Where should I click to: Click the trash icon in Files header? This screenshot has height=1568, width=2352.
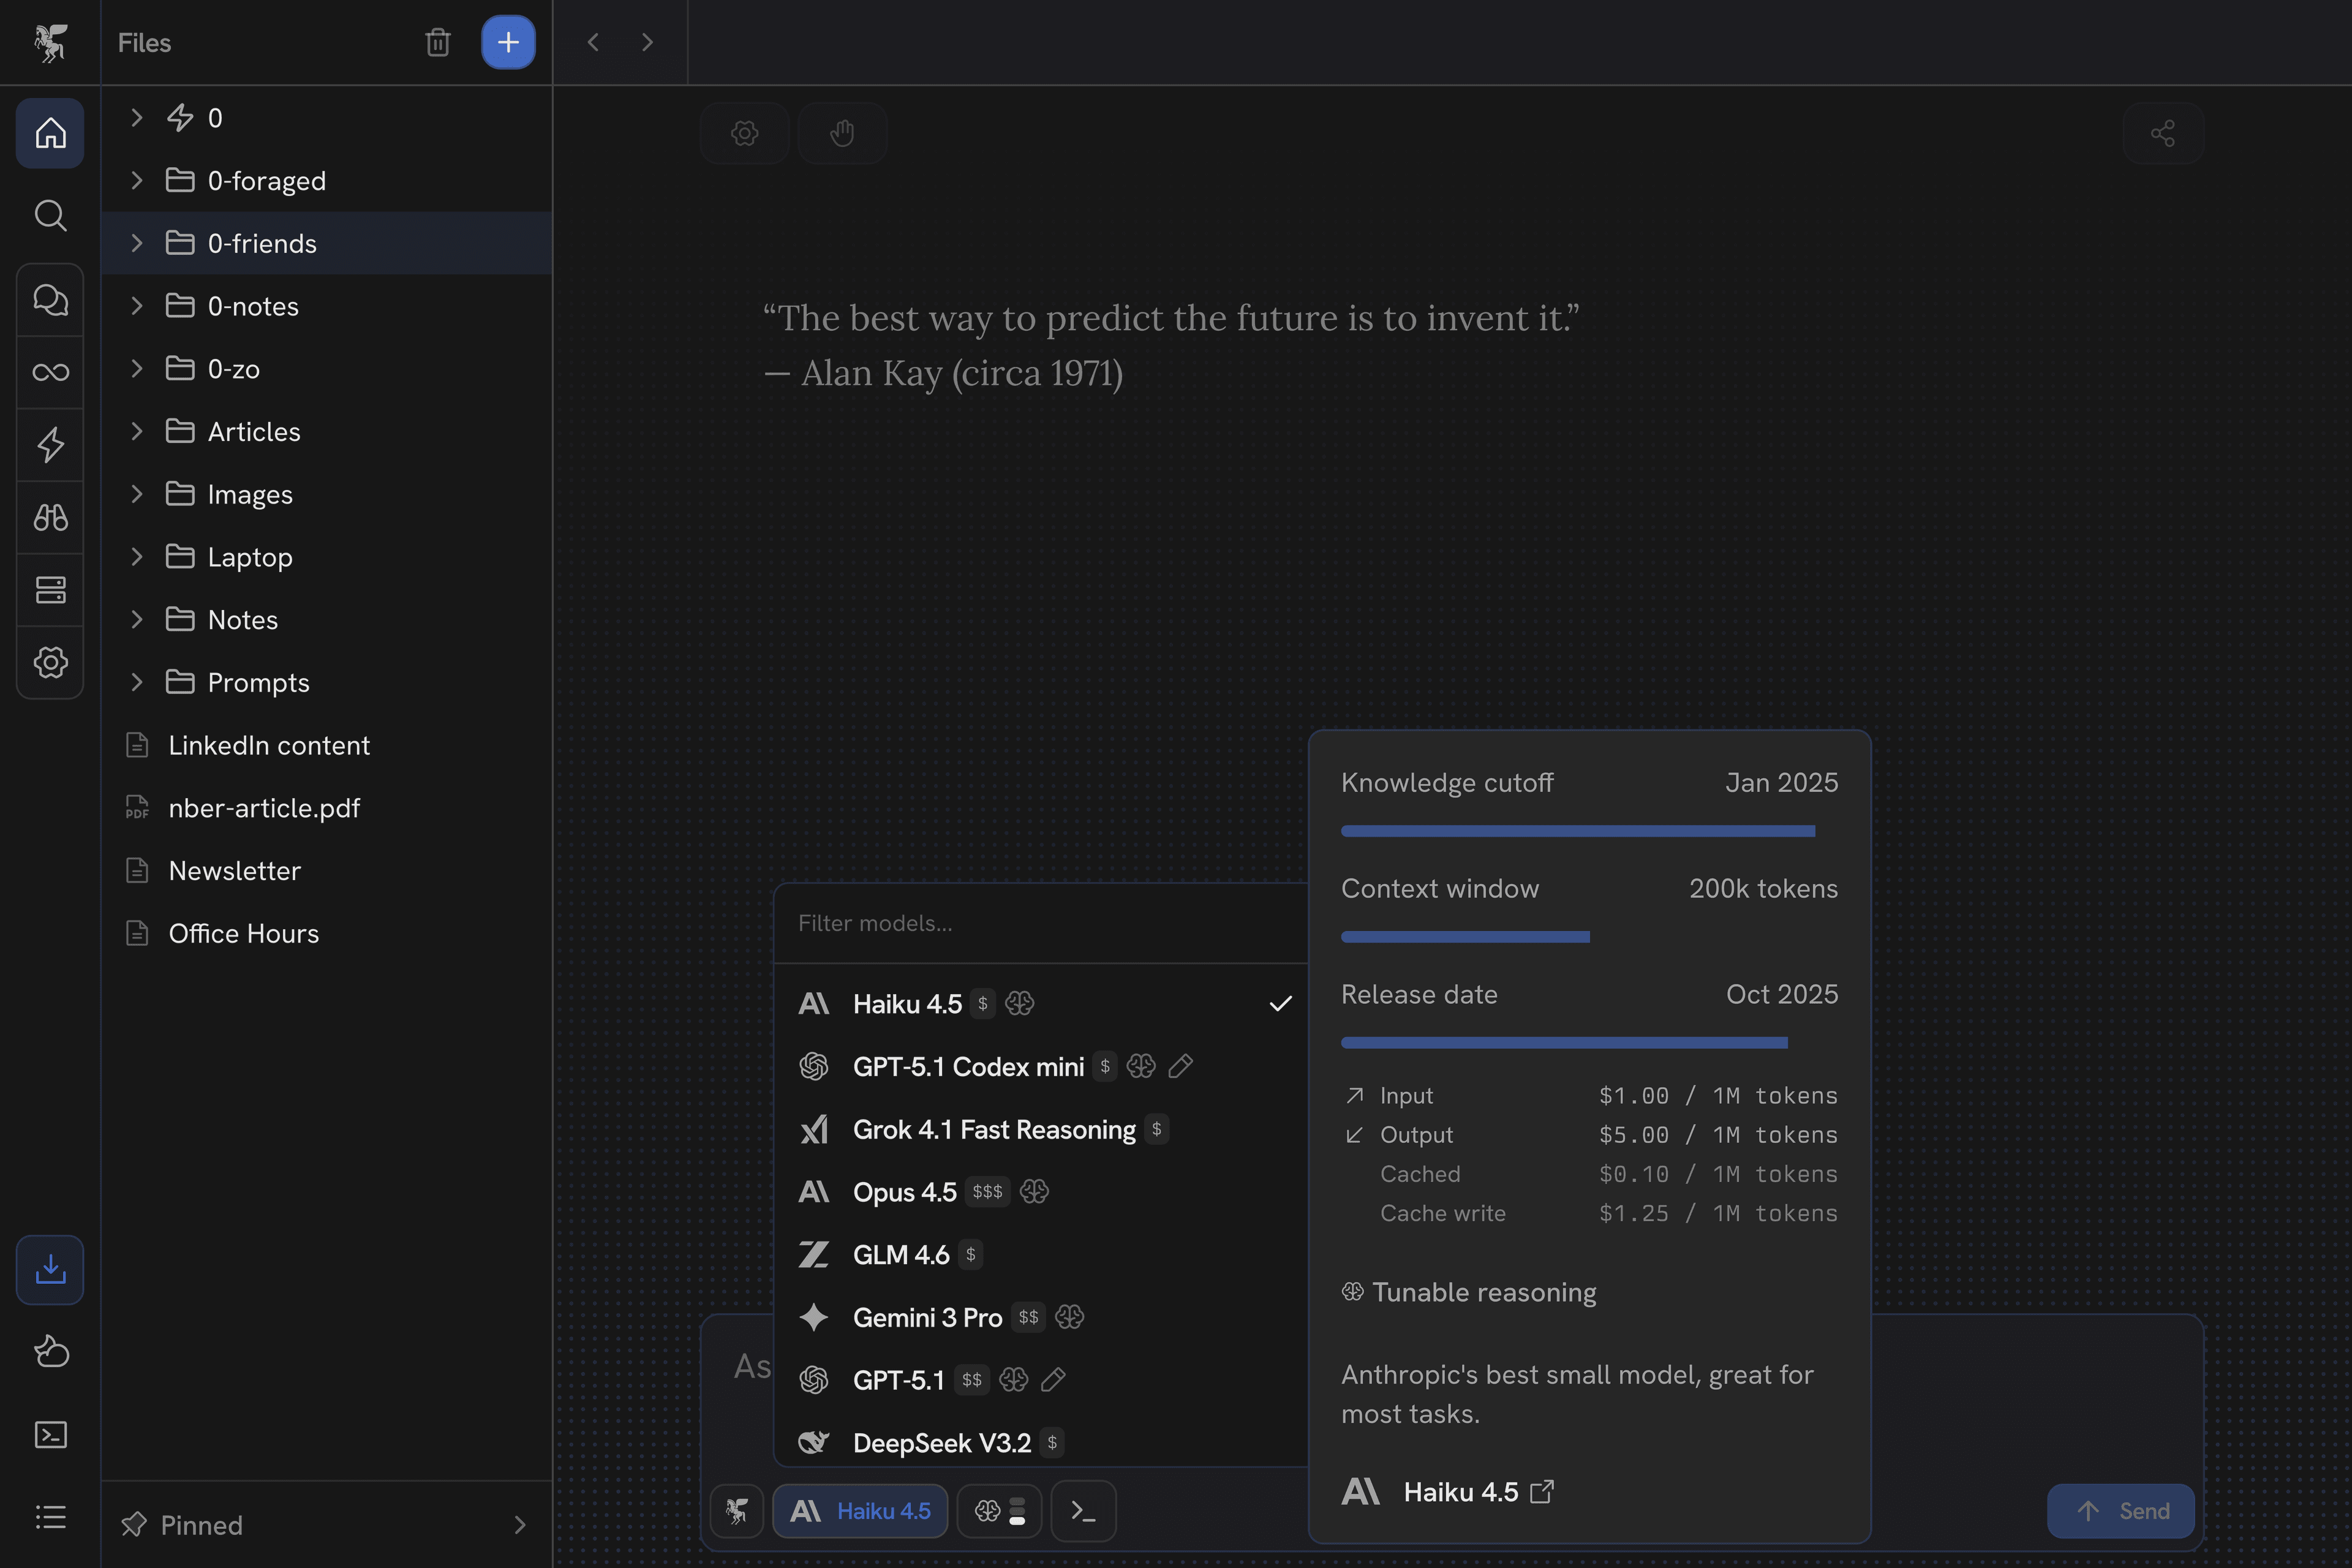(x=437, y=42)
